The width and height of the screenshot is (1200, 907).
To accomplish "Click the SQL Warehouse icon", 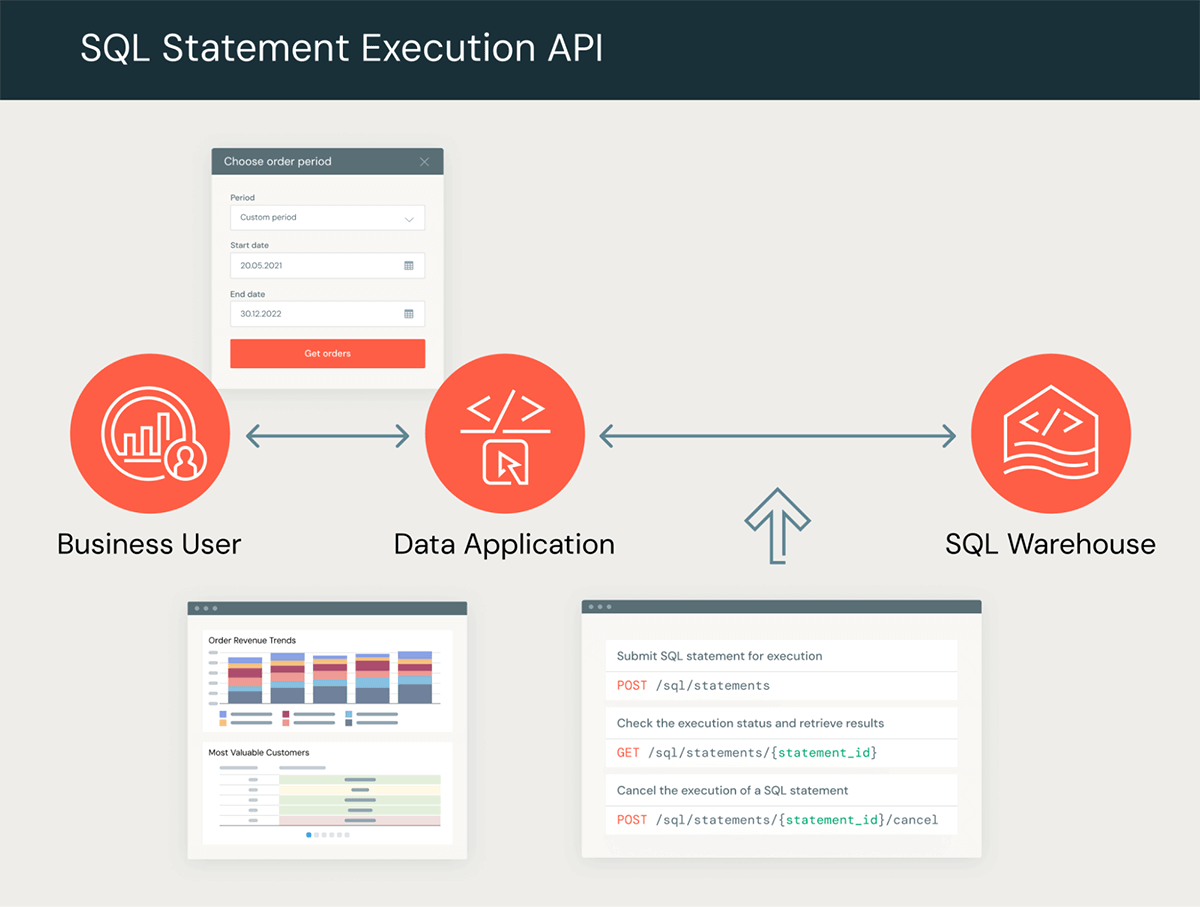I will point(1050,434).
